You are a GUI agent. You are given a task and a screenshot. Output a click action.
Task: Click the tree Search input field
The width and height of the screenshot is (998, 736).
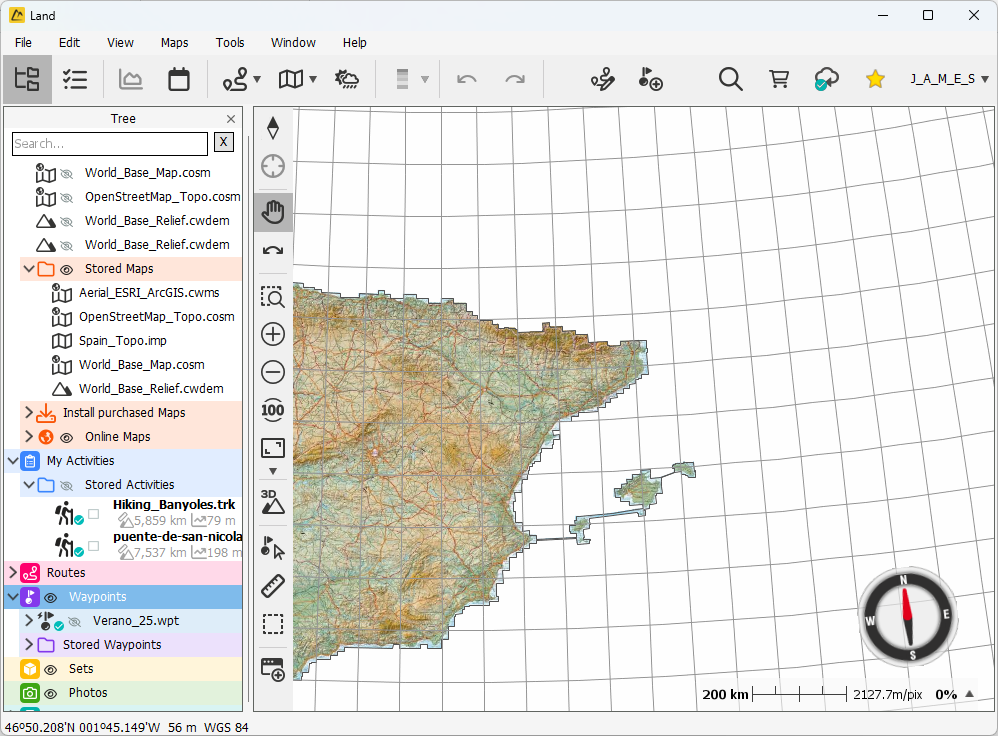coord(109,144)
